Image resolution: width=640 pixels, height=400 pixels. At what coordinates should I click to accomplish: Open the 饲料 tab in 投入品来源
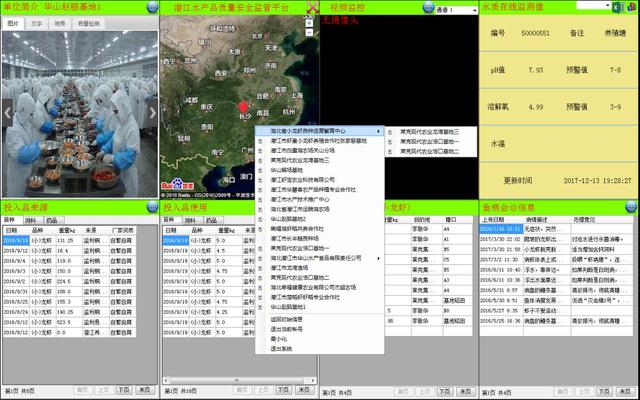click(30, 220)
